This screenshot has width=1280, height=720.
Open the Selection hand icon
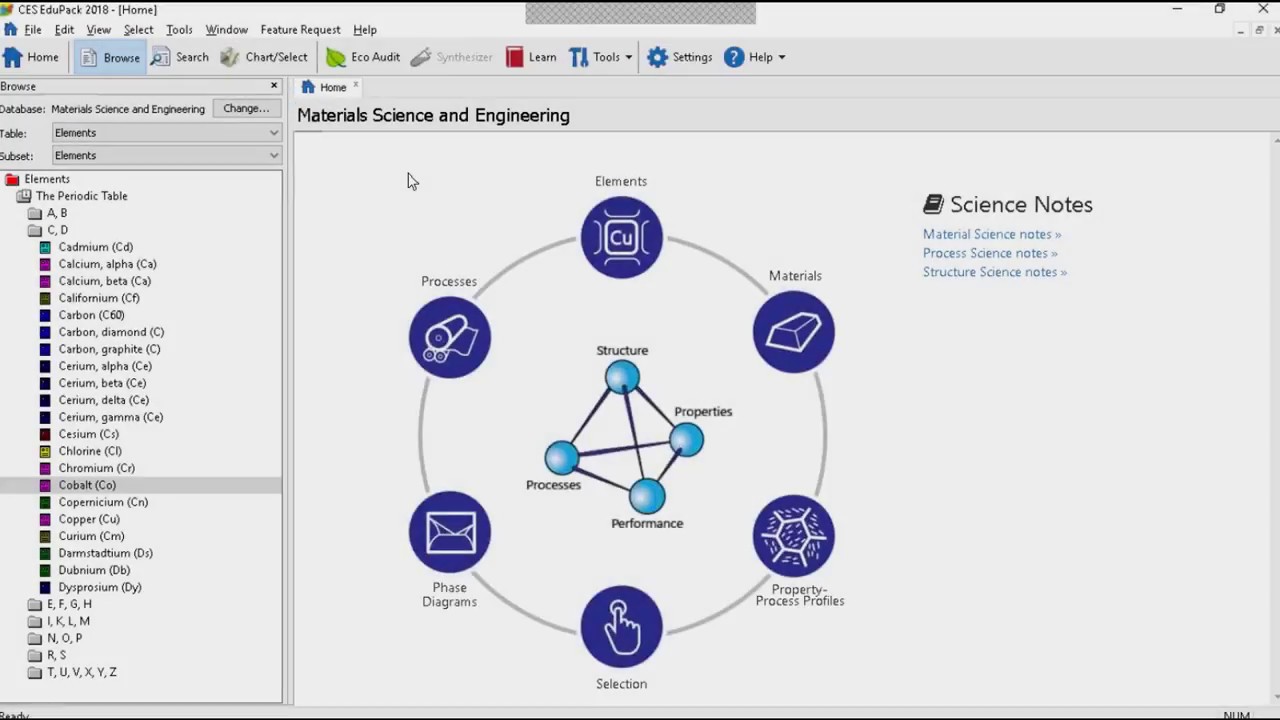pos(621,627)
